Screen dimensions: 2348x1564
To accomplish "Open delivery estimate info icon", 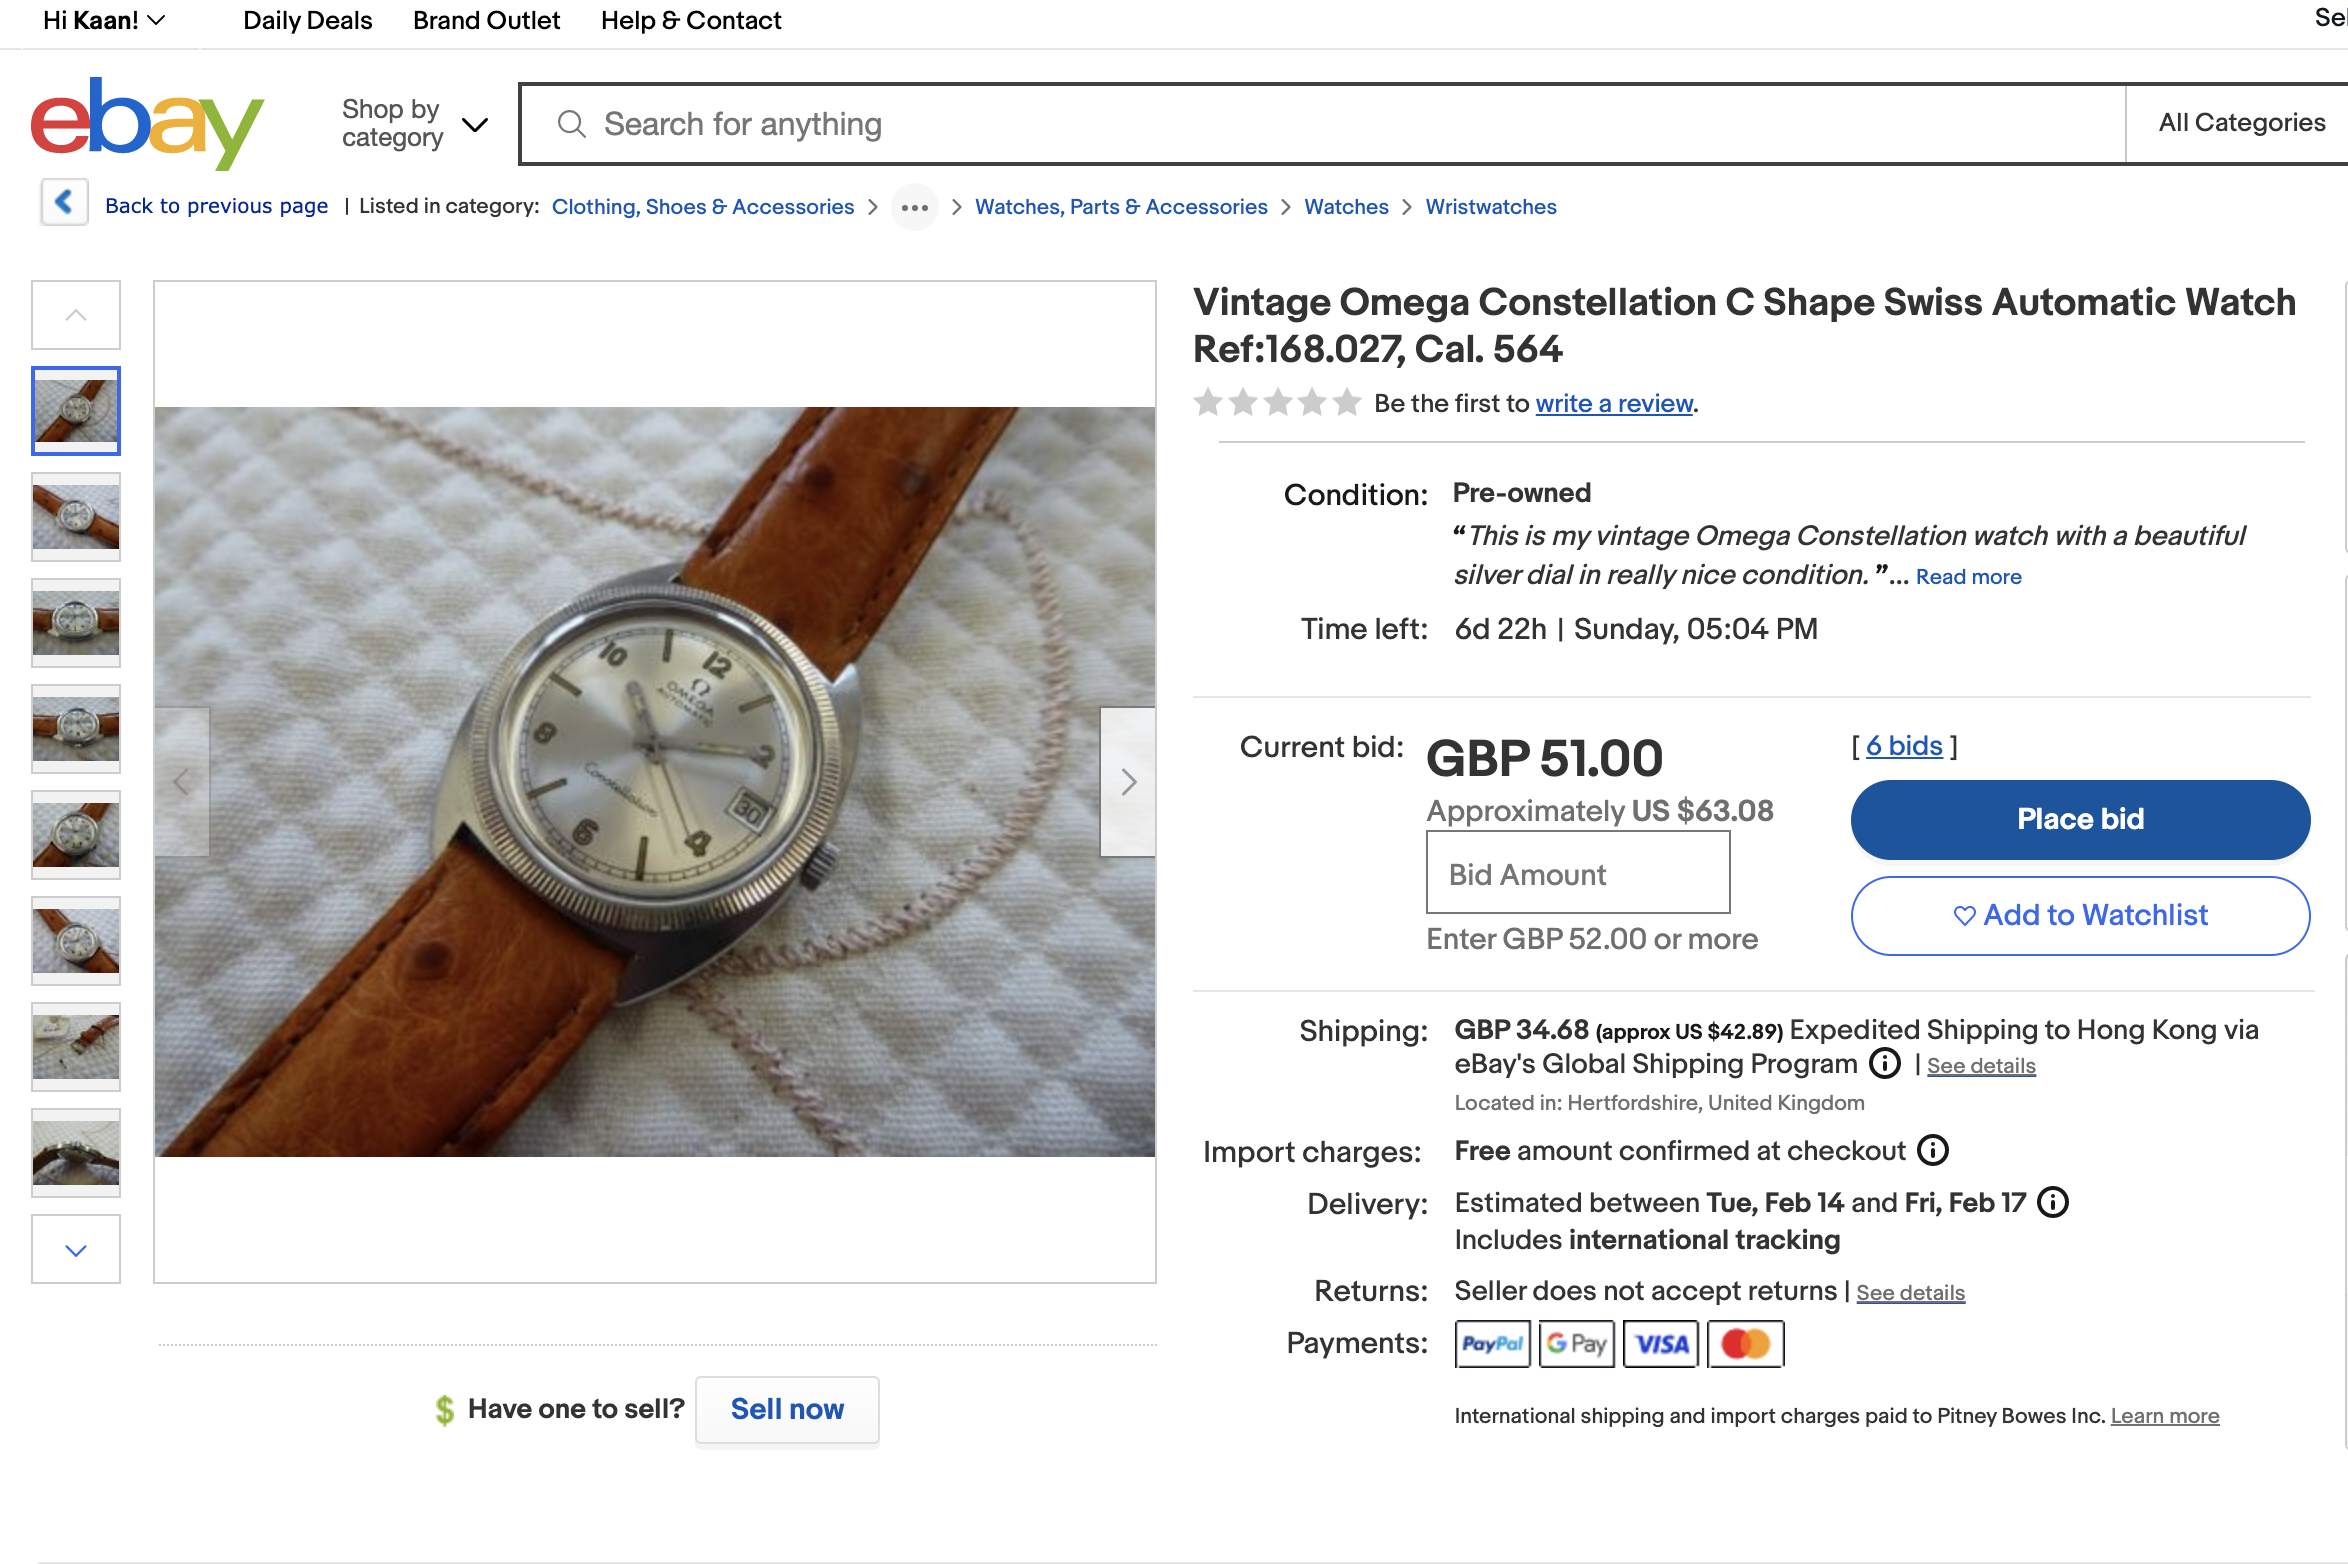I will click(x=2053, y=1202).
